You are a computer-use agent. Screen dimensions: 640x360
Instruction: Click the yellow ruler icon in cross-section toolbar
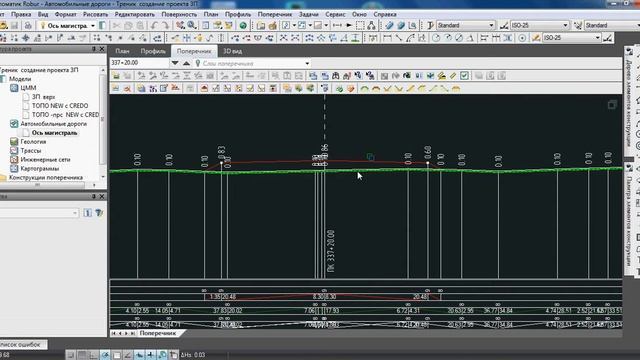(453, 76)
